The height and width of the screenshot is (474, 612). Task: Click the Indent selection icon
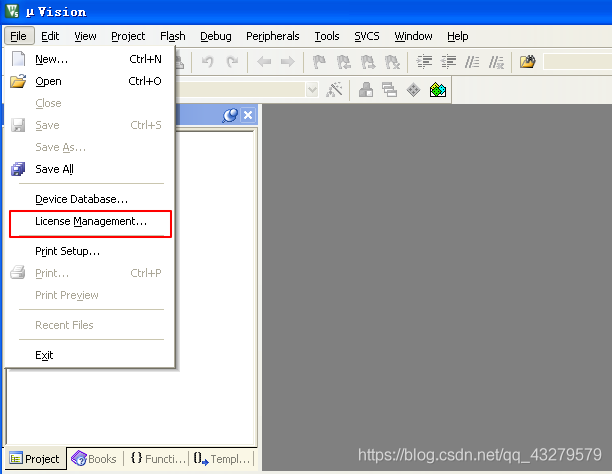pos(424,62)
